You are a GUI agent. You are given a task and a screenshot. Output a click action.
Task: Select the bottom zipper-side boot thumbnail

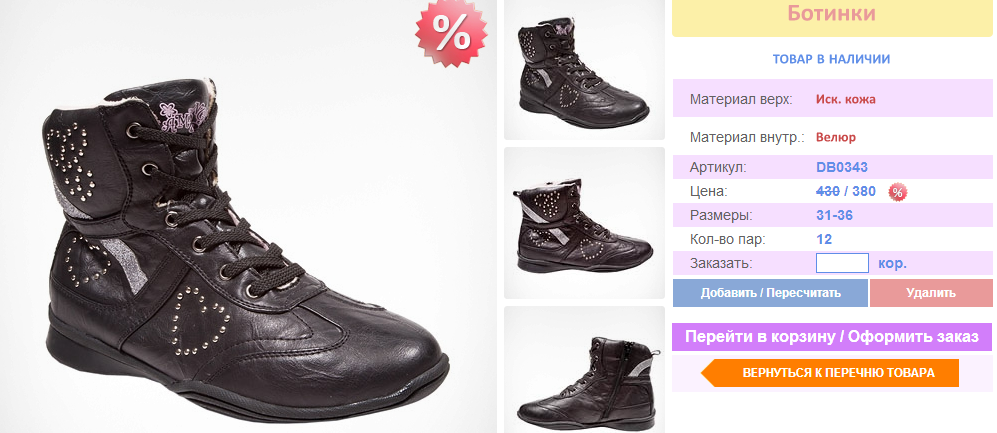tap(584, 372)
